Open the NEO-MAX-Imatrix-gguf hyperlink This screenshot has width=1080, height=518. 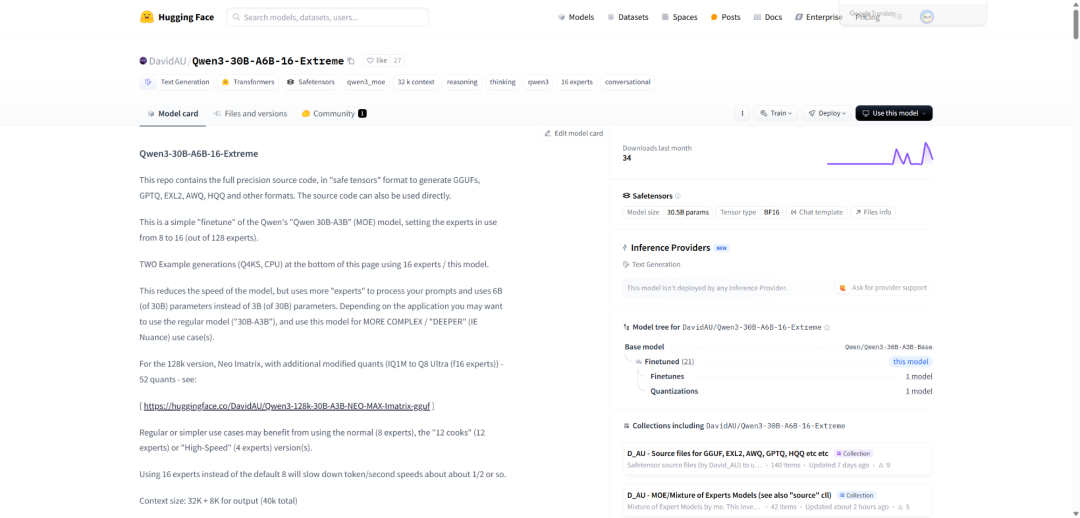[287, 406]
